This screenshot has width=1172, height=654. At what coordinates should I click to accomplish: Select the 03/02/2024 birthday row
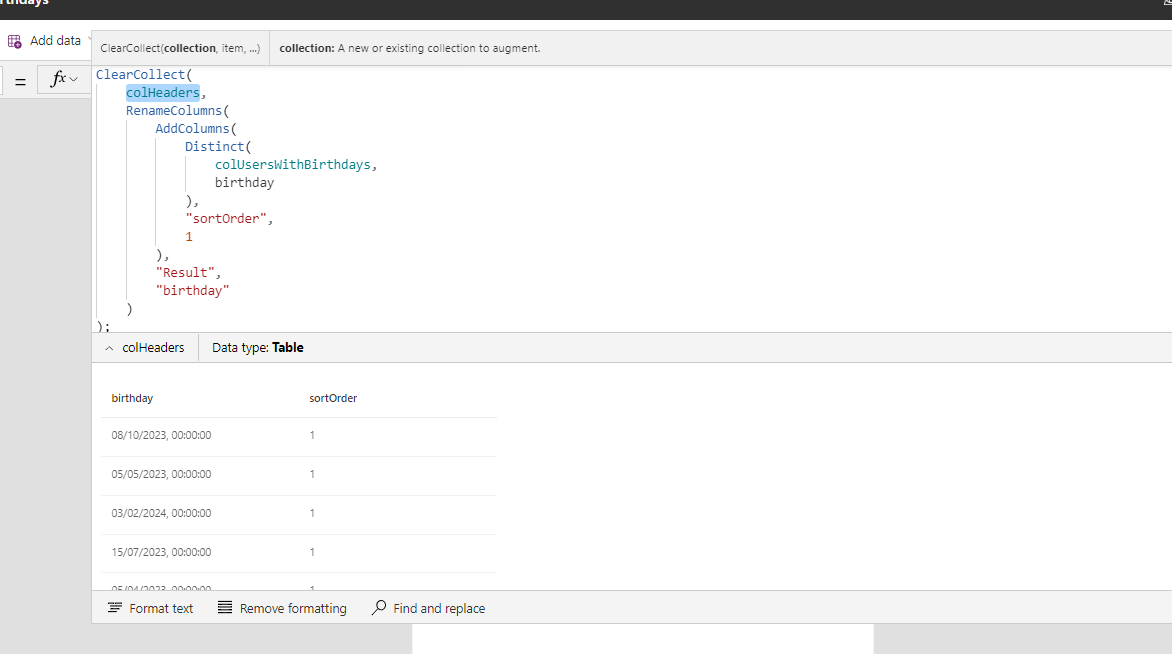161,513
